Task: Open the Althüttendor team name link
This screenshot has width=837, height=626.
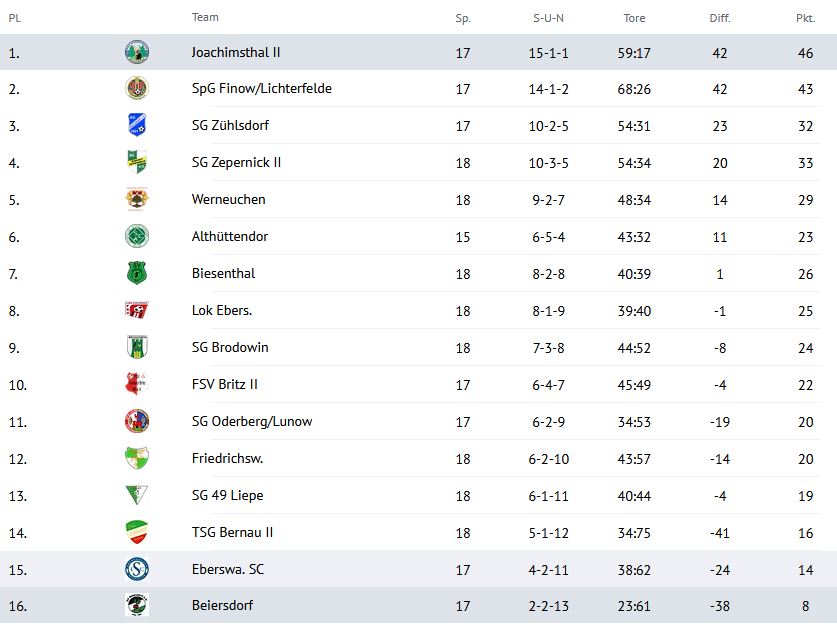Action: pyautogui.click(x=230, y=236)
